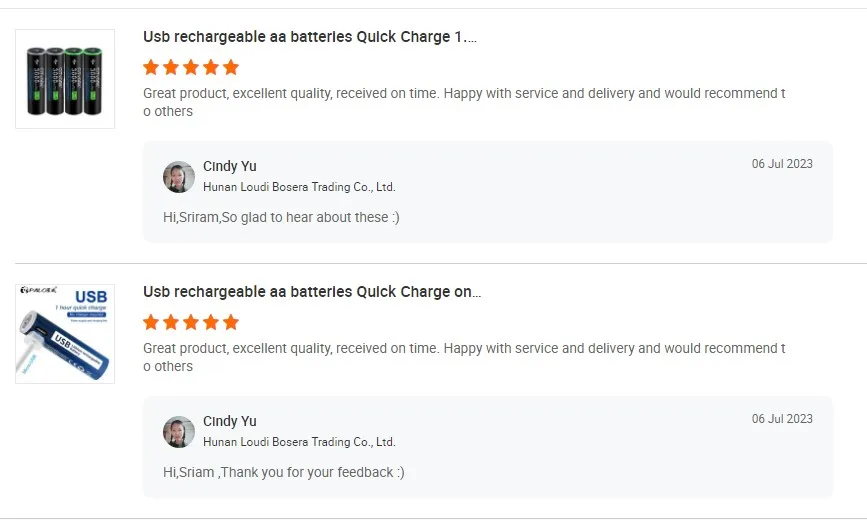The image size is (867, 520).
Task: Open the black AA batteries product thumbnail
Action: [x=65, y=79]
